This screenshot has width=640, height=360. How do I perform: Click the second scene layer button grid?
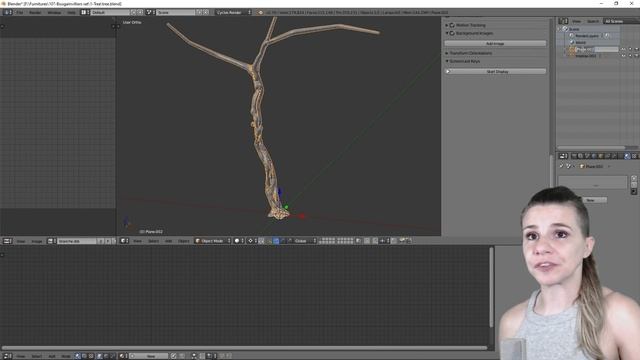pos(345,241)
